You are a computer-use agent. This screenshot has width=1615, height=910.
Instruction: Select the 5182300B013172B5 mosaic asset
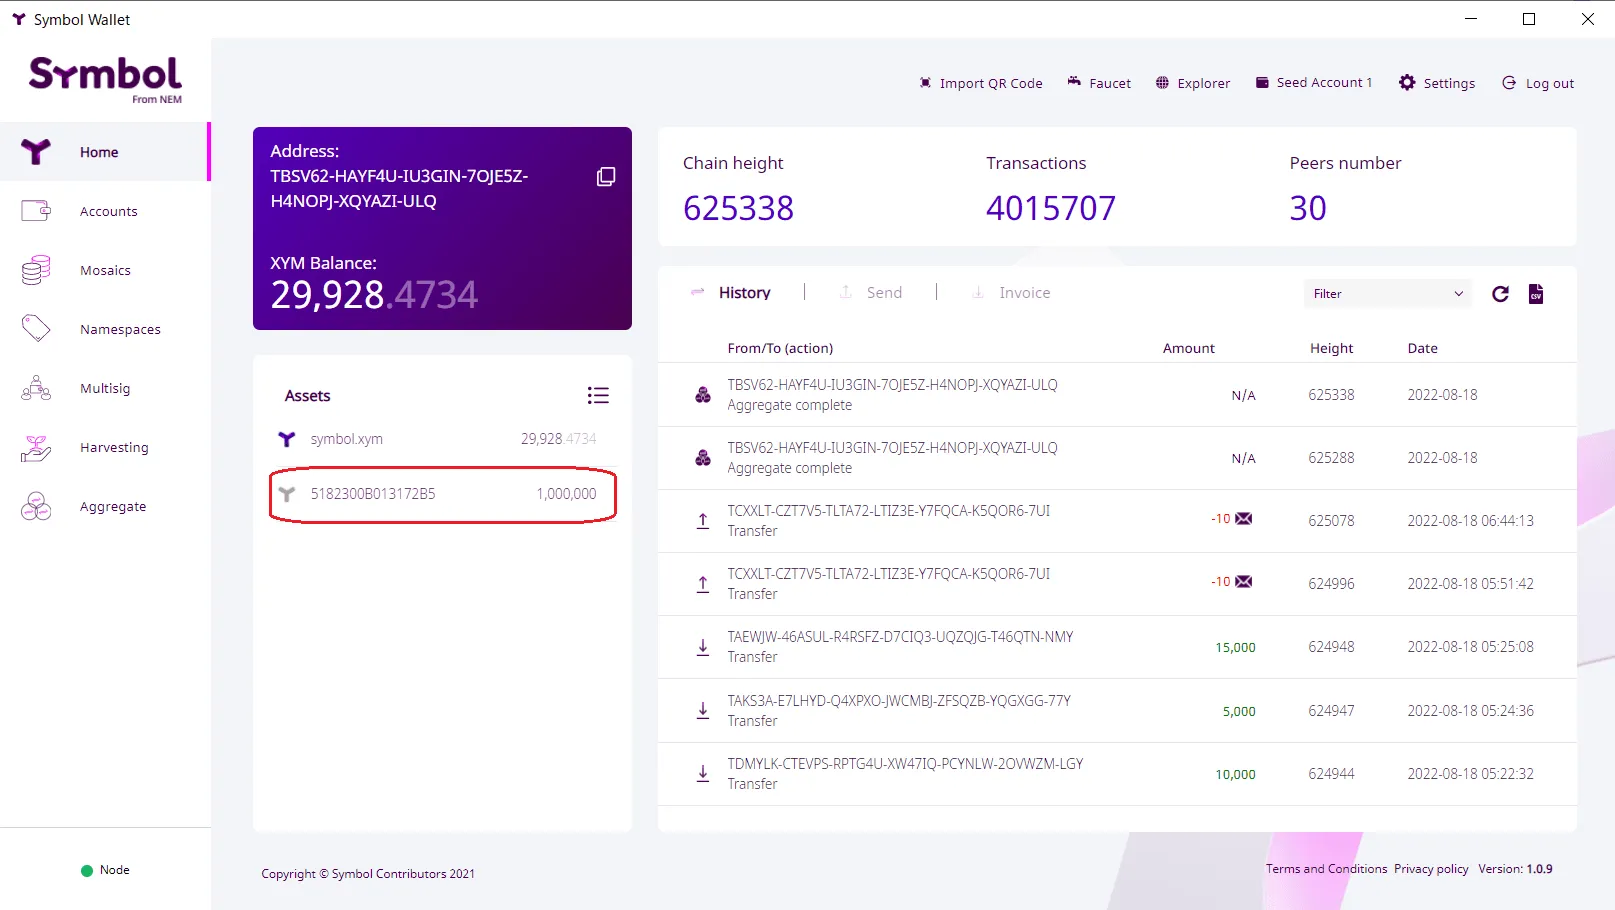(x=442, y=494)
